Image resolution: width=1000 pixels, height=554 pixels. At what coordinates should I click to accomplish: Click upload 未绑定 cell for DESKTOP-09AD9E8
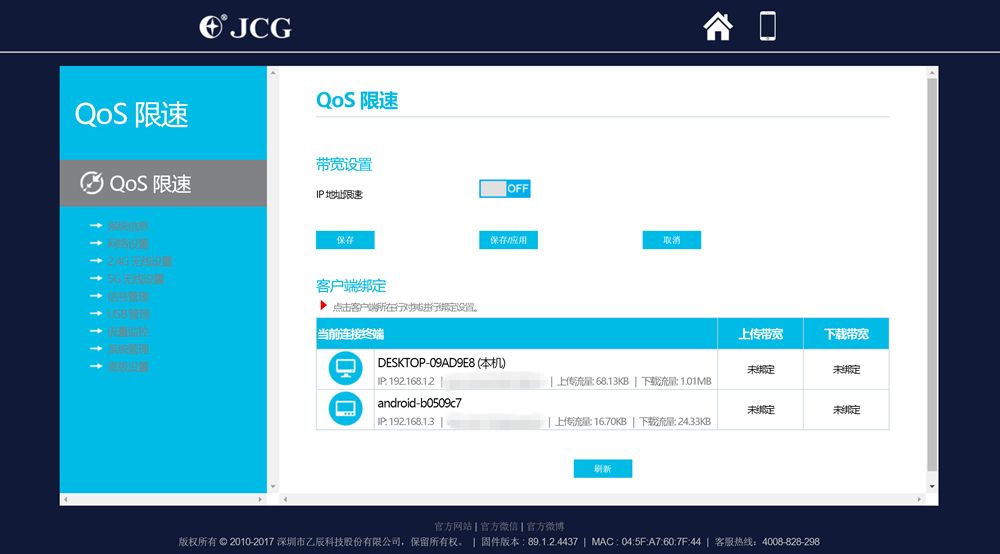click(x=760, y=369)
